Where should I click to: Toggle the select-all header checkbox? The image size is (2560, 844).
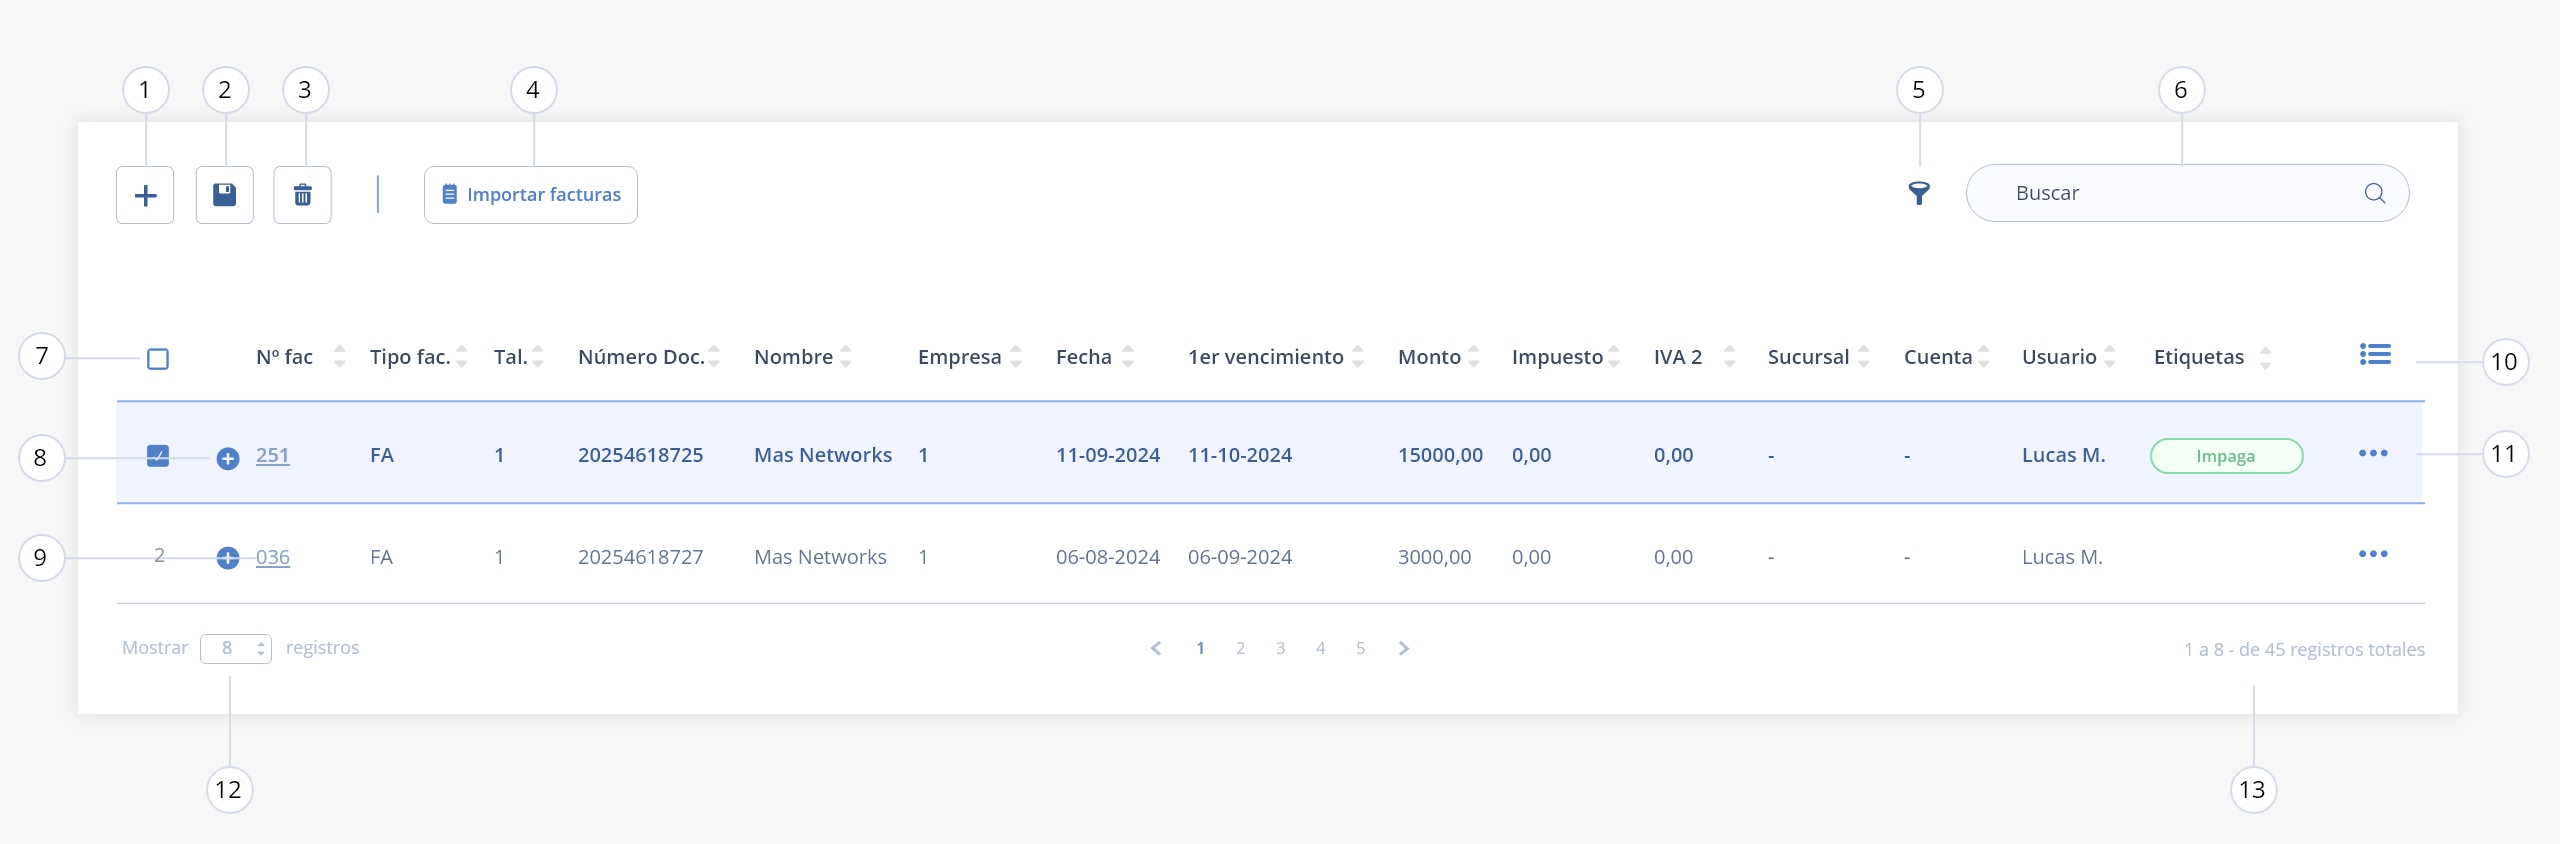tap(158, 358)
